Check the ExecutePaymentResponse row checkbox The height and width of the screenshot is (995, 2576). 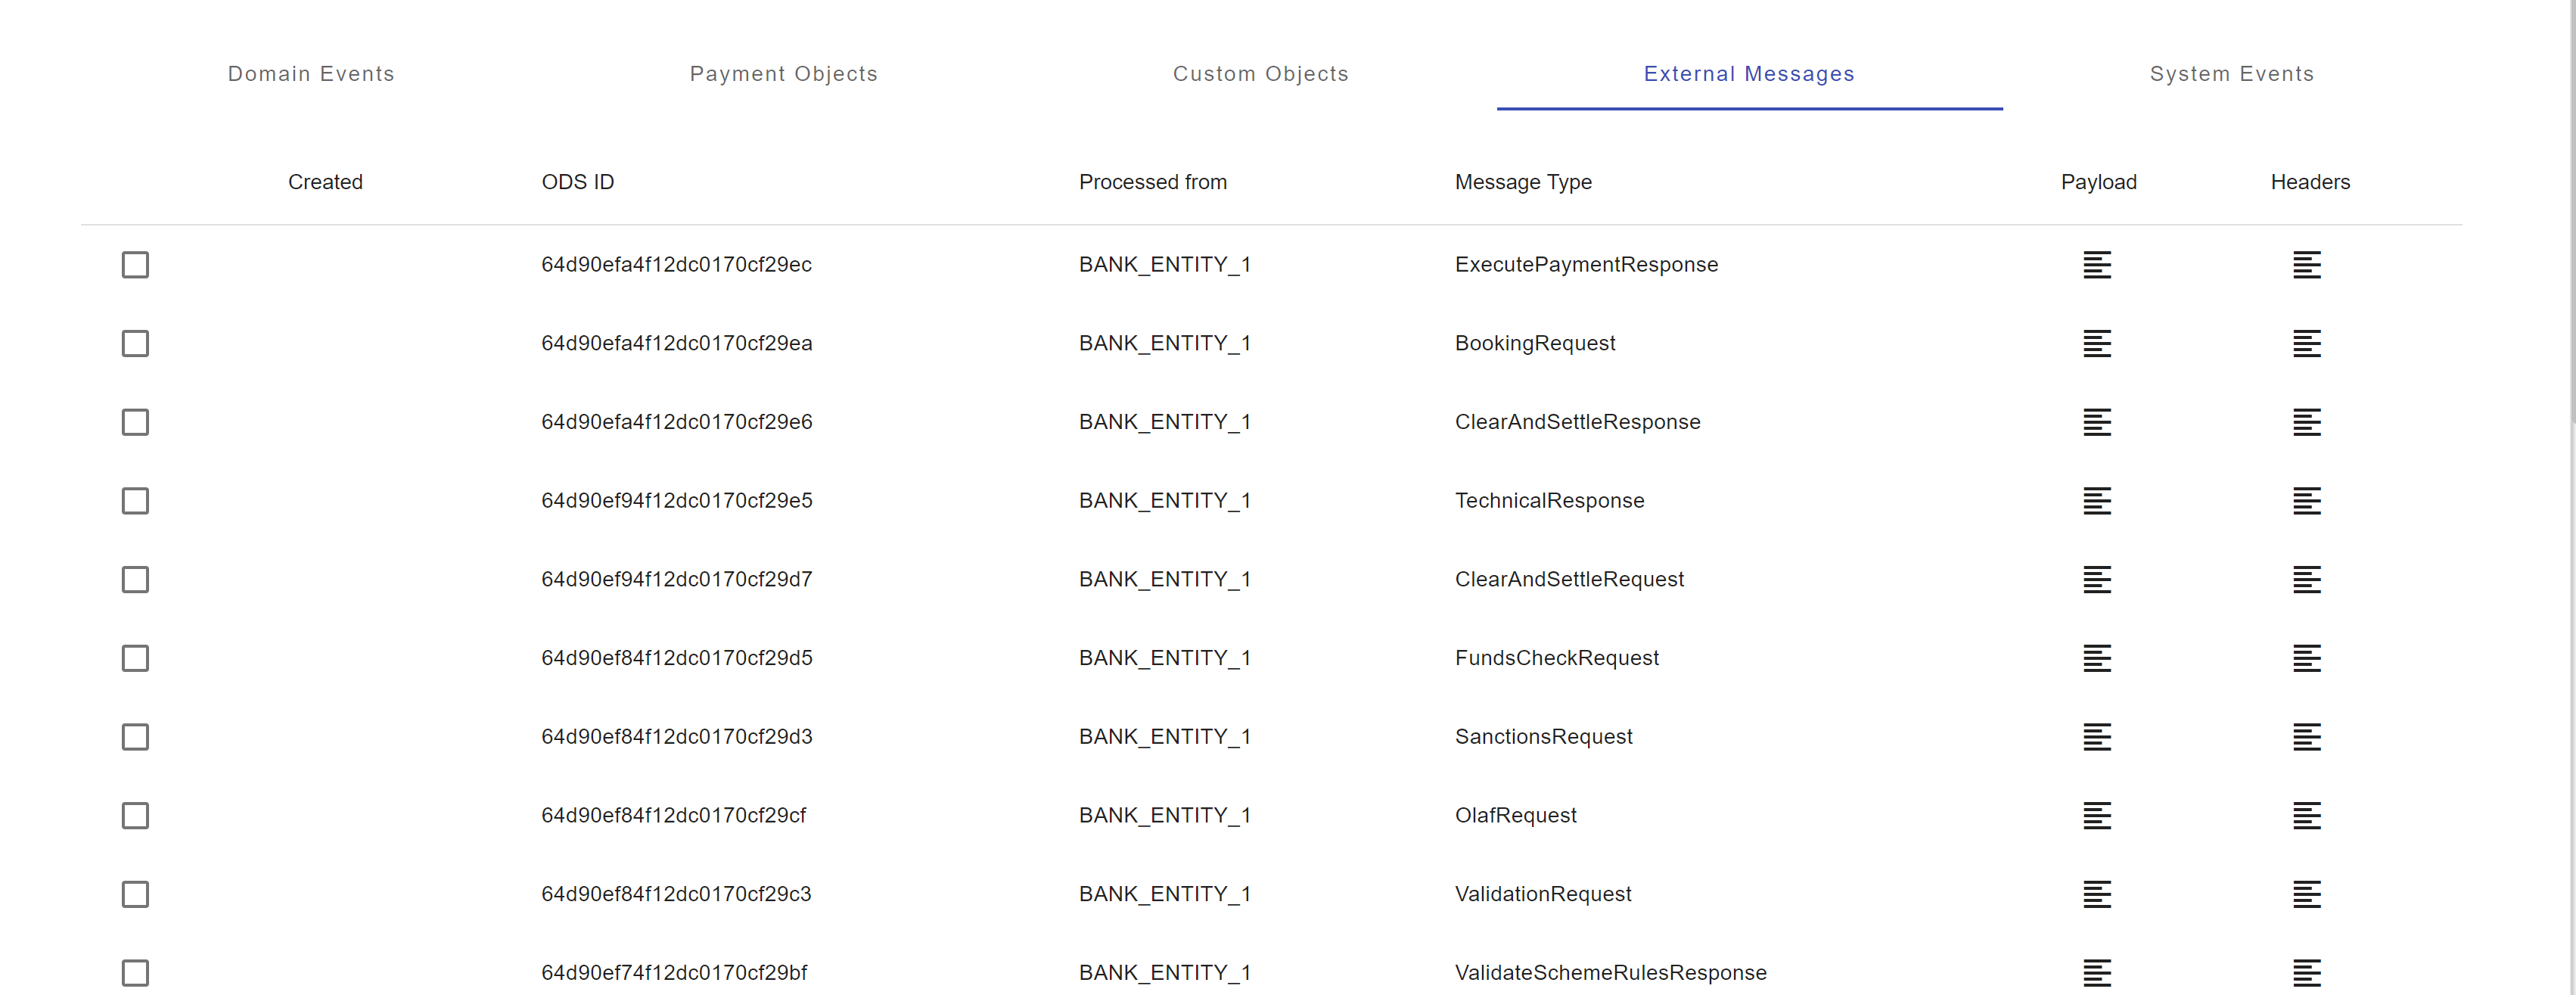[x=135, y=264]
